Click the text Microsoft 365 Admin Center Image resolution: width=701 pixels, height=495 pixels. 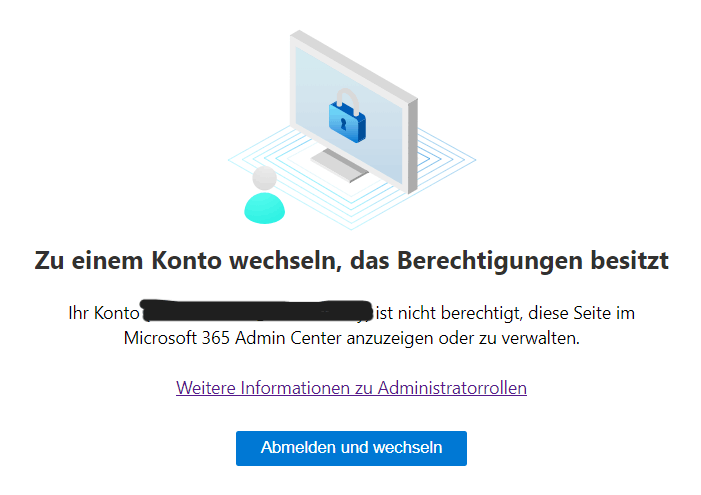[233, 338]
